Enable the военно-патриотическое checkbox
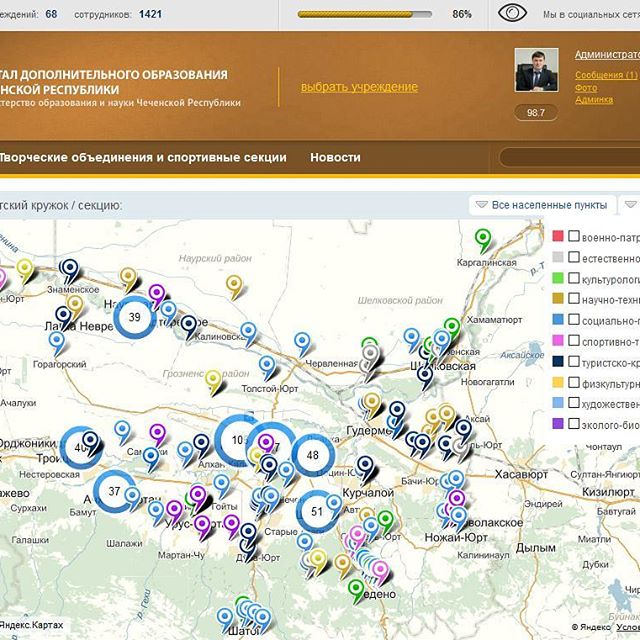This screenshot has height=640, width=640. (x=575, y=237)
